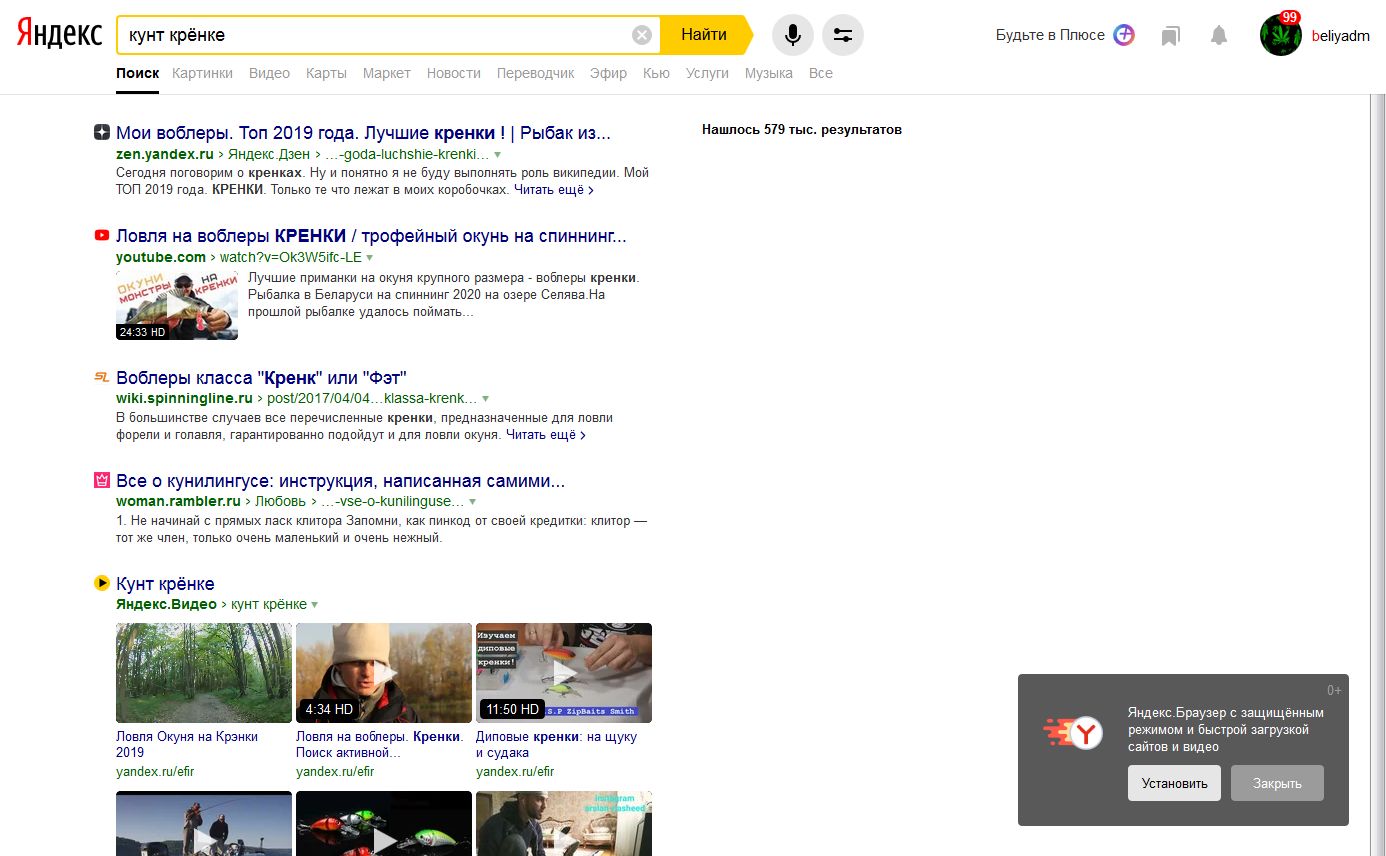Click the Яндекс.Видео play favicon
Image resolution: width=1386 pixels, height=856 pixels.
point(101,583)
